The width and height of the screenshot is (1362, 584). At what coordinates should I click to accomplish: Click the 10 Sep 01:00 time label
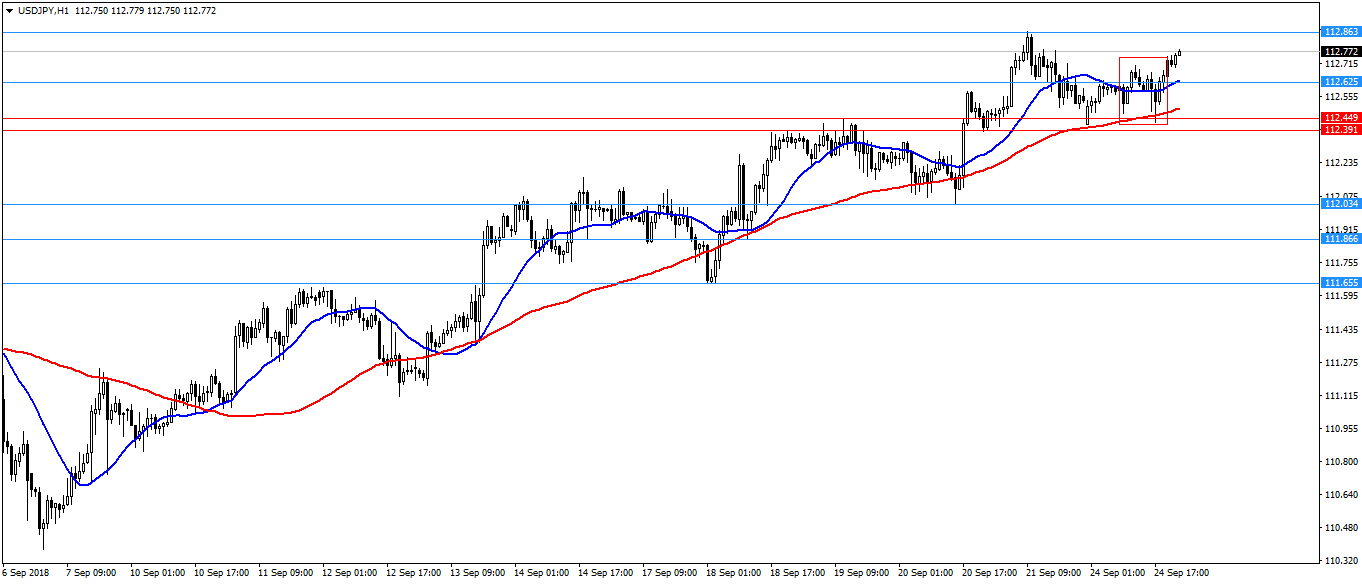pos(158,574)
